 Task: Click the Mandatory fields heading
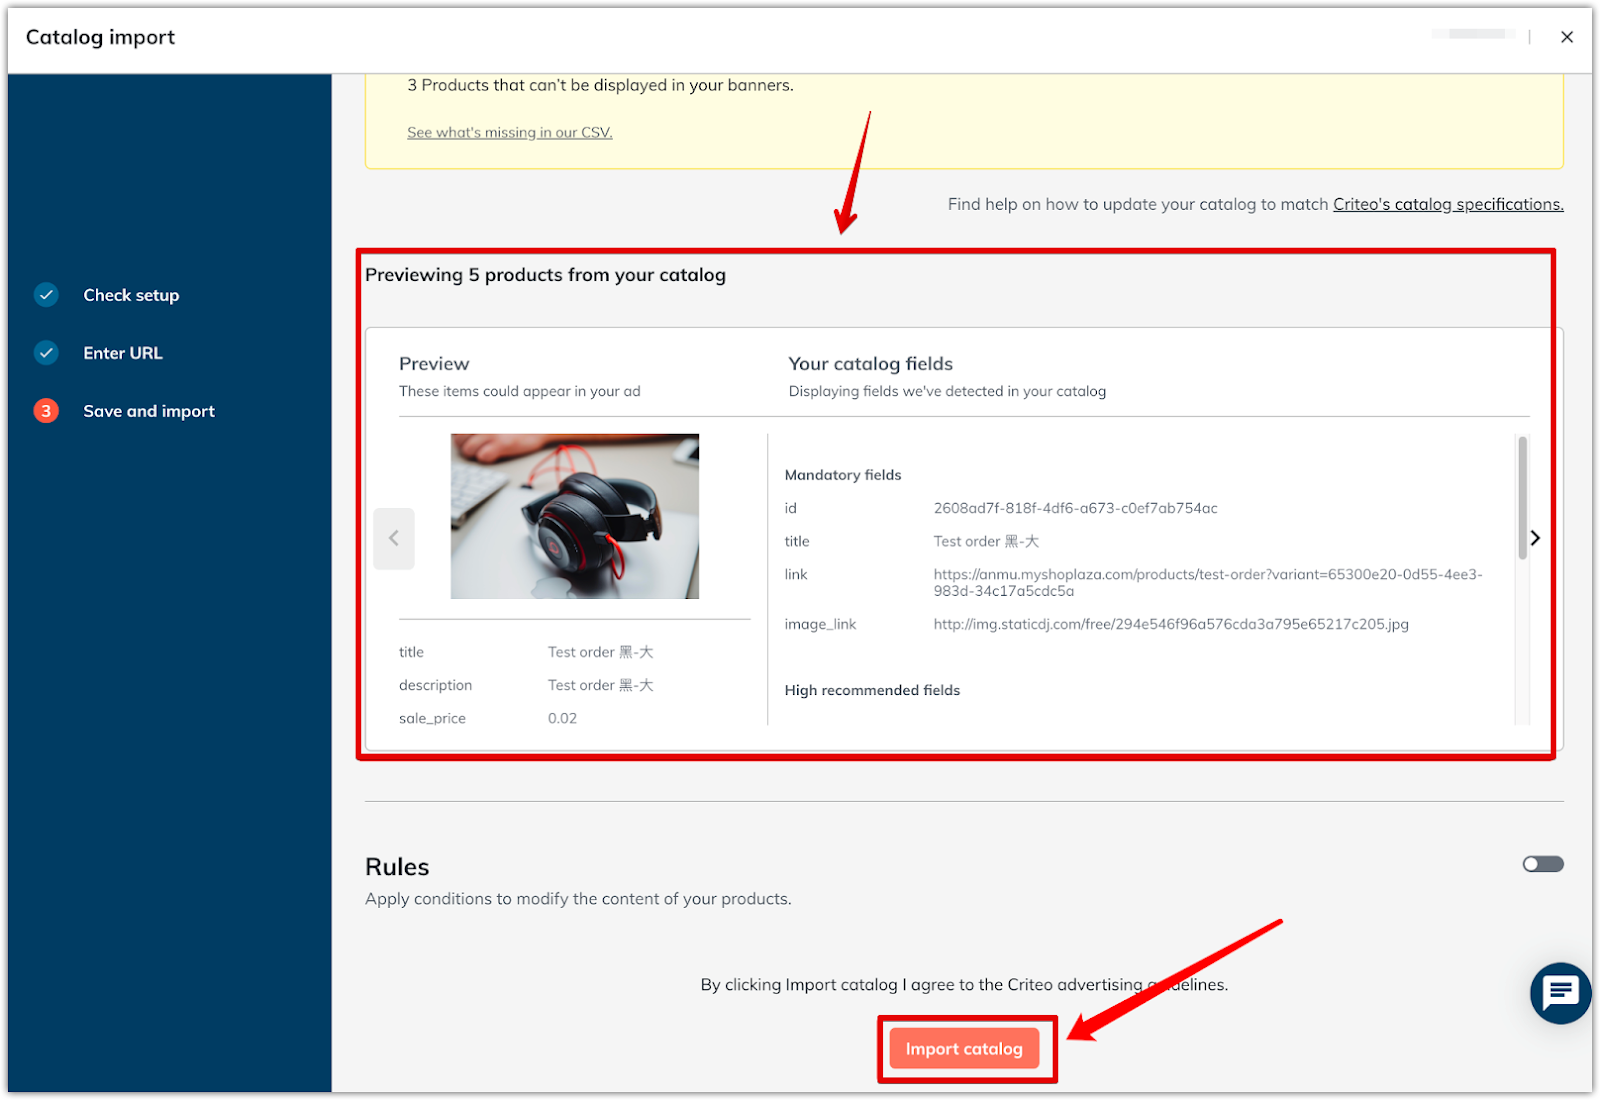pos(843,475)
